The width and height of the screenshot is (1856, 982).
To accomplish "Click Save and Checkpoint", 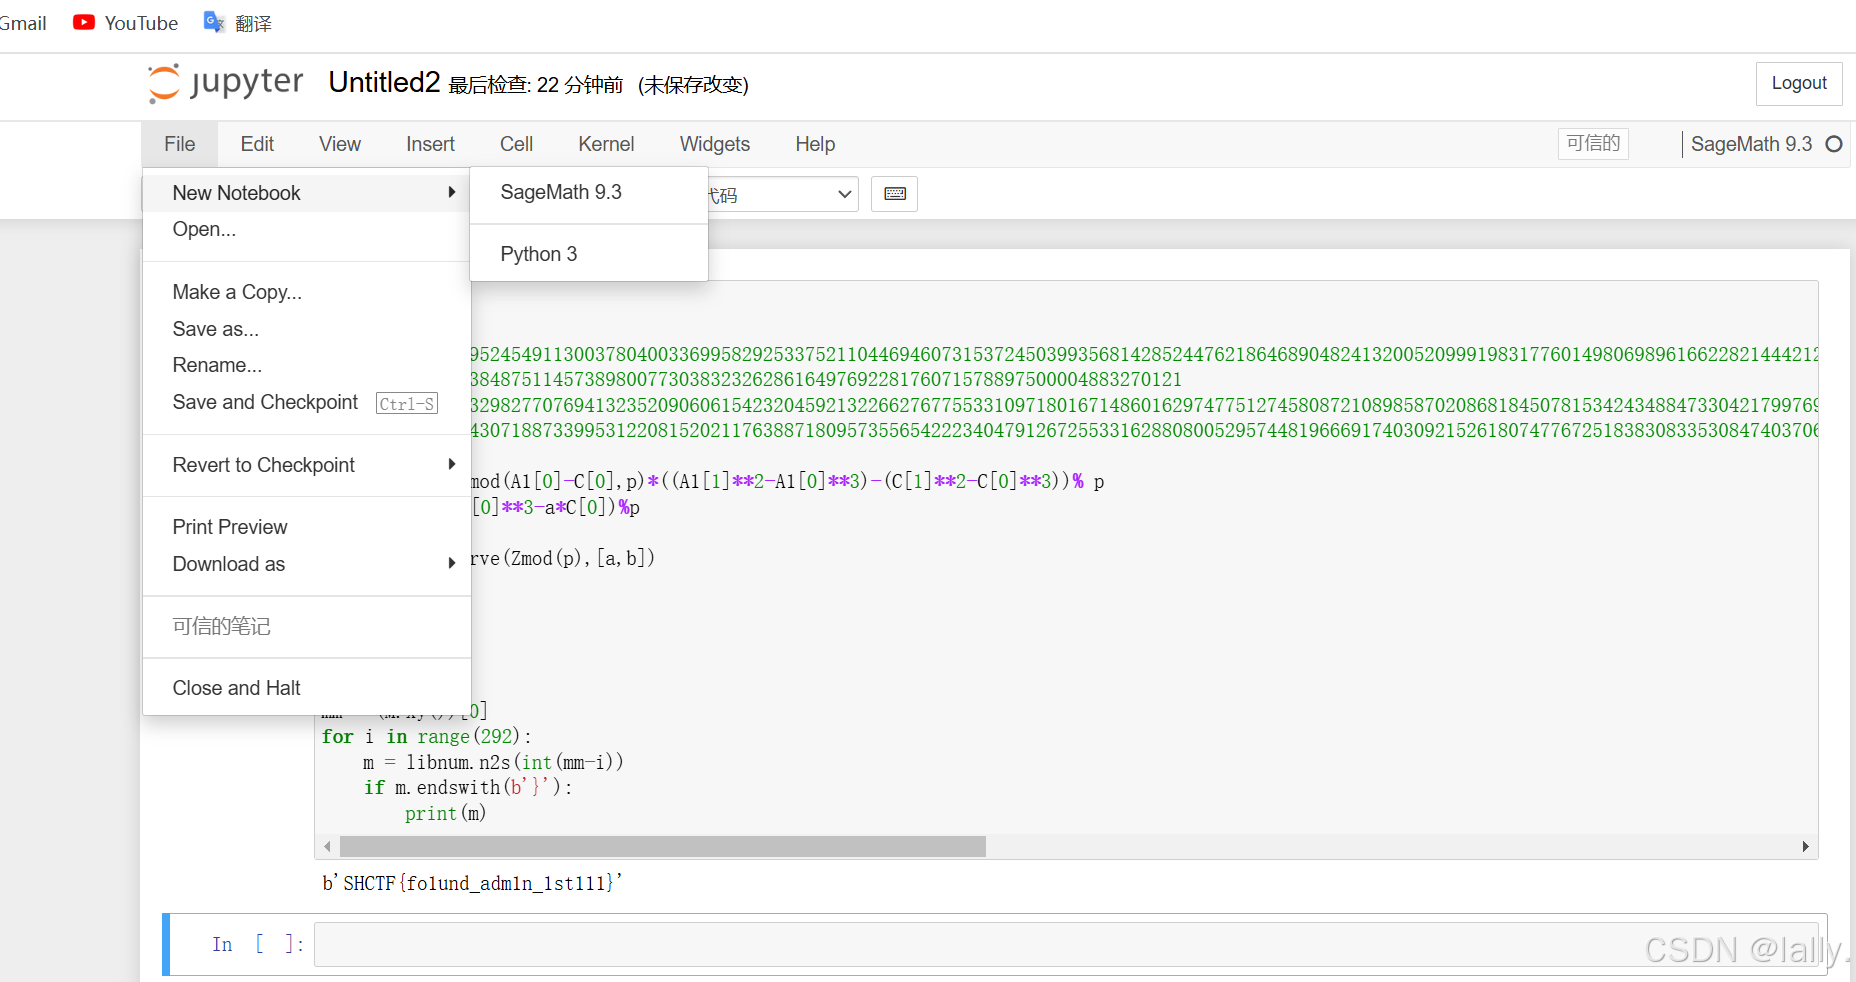I will [x=265, y=402].
